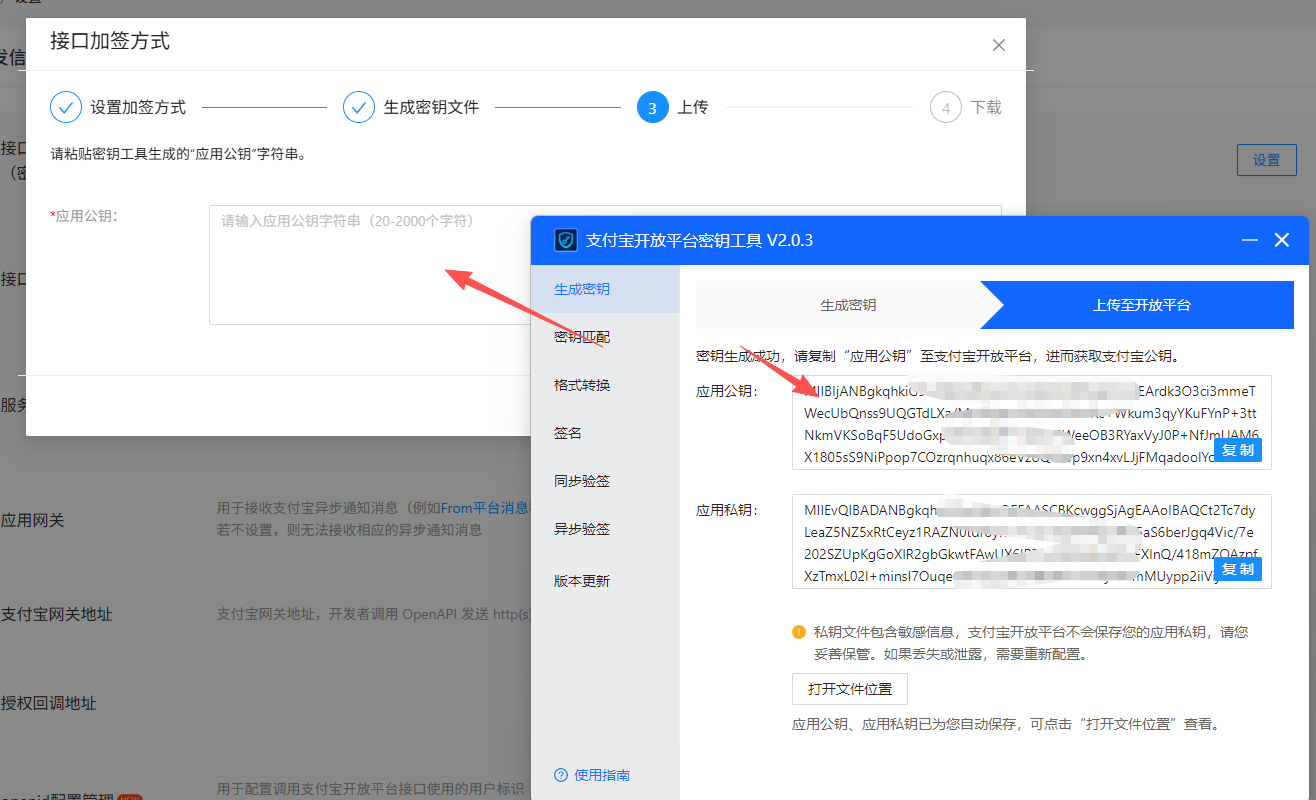Image resolution: width=1316 pixels, height=800 pixels.
Task: Open the 签名 sidebar section
Action: [x=568, y=433]
